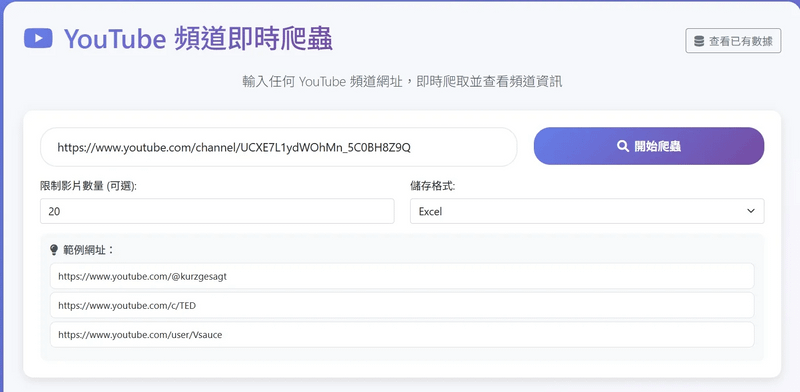Viewport: 800px width, 392px height.
Task: Open the 查看已有數據 button
Action: pos(733,41)
